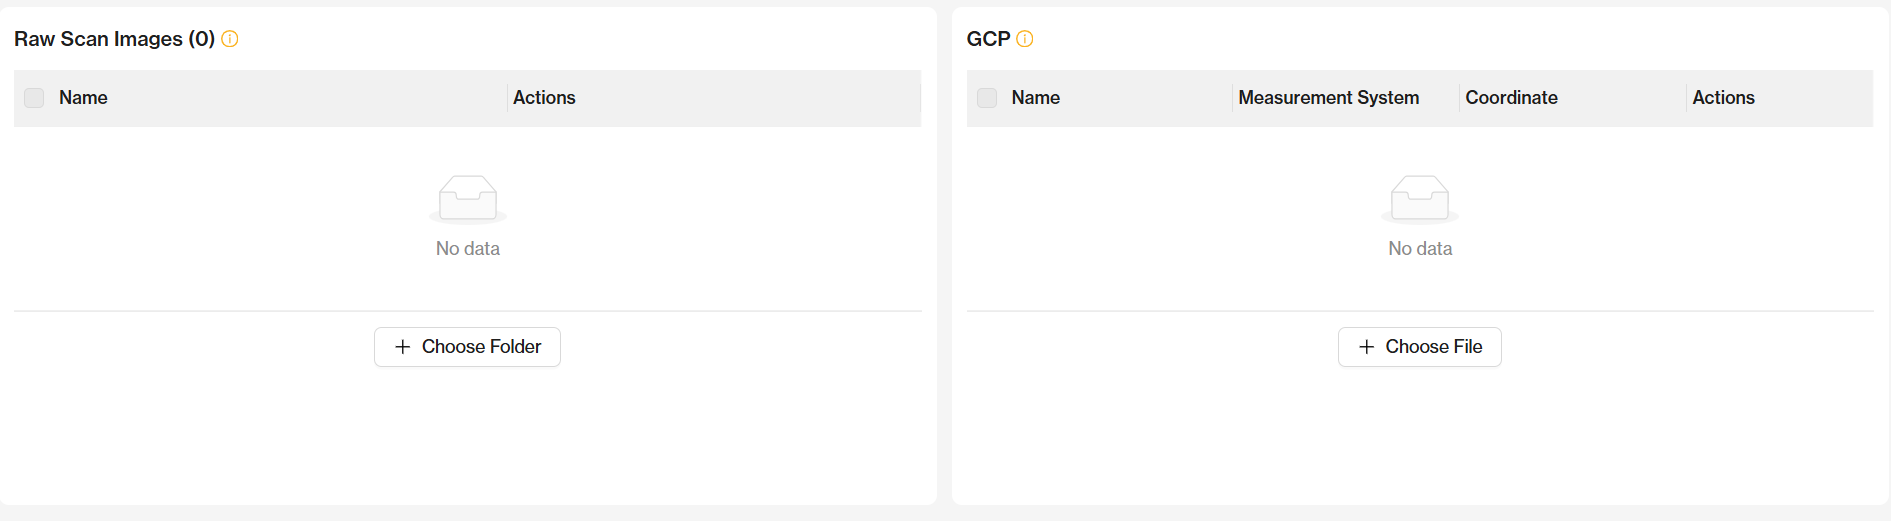Click Actions column header in Raw Scan Images

[544, 98]
